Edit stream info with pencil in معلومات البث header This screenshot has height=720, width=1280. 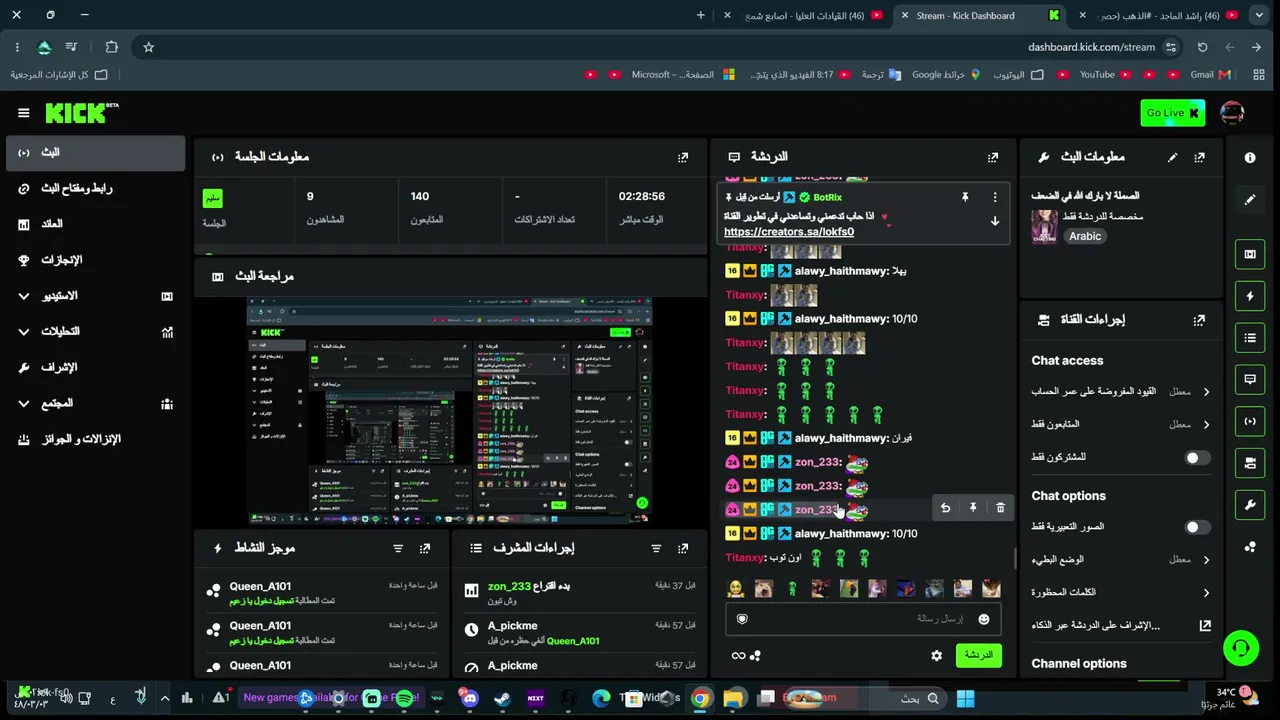coord(1172,157)
